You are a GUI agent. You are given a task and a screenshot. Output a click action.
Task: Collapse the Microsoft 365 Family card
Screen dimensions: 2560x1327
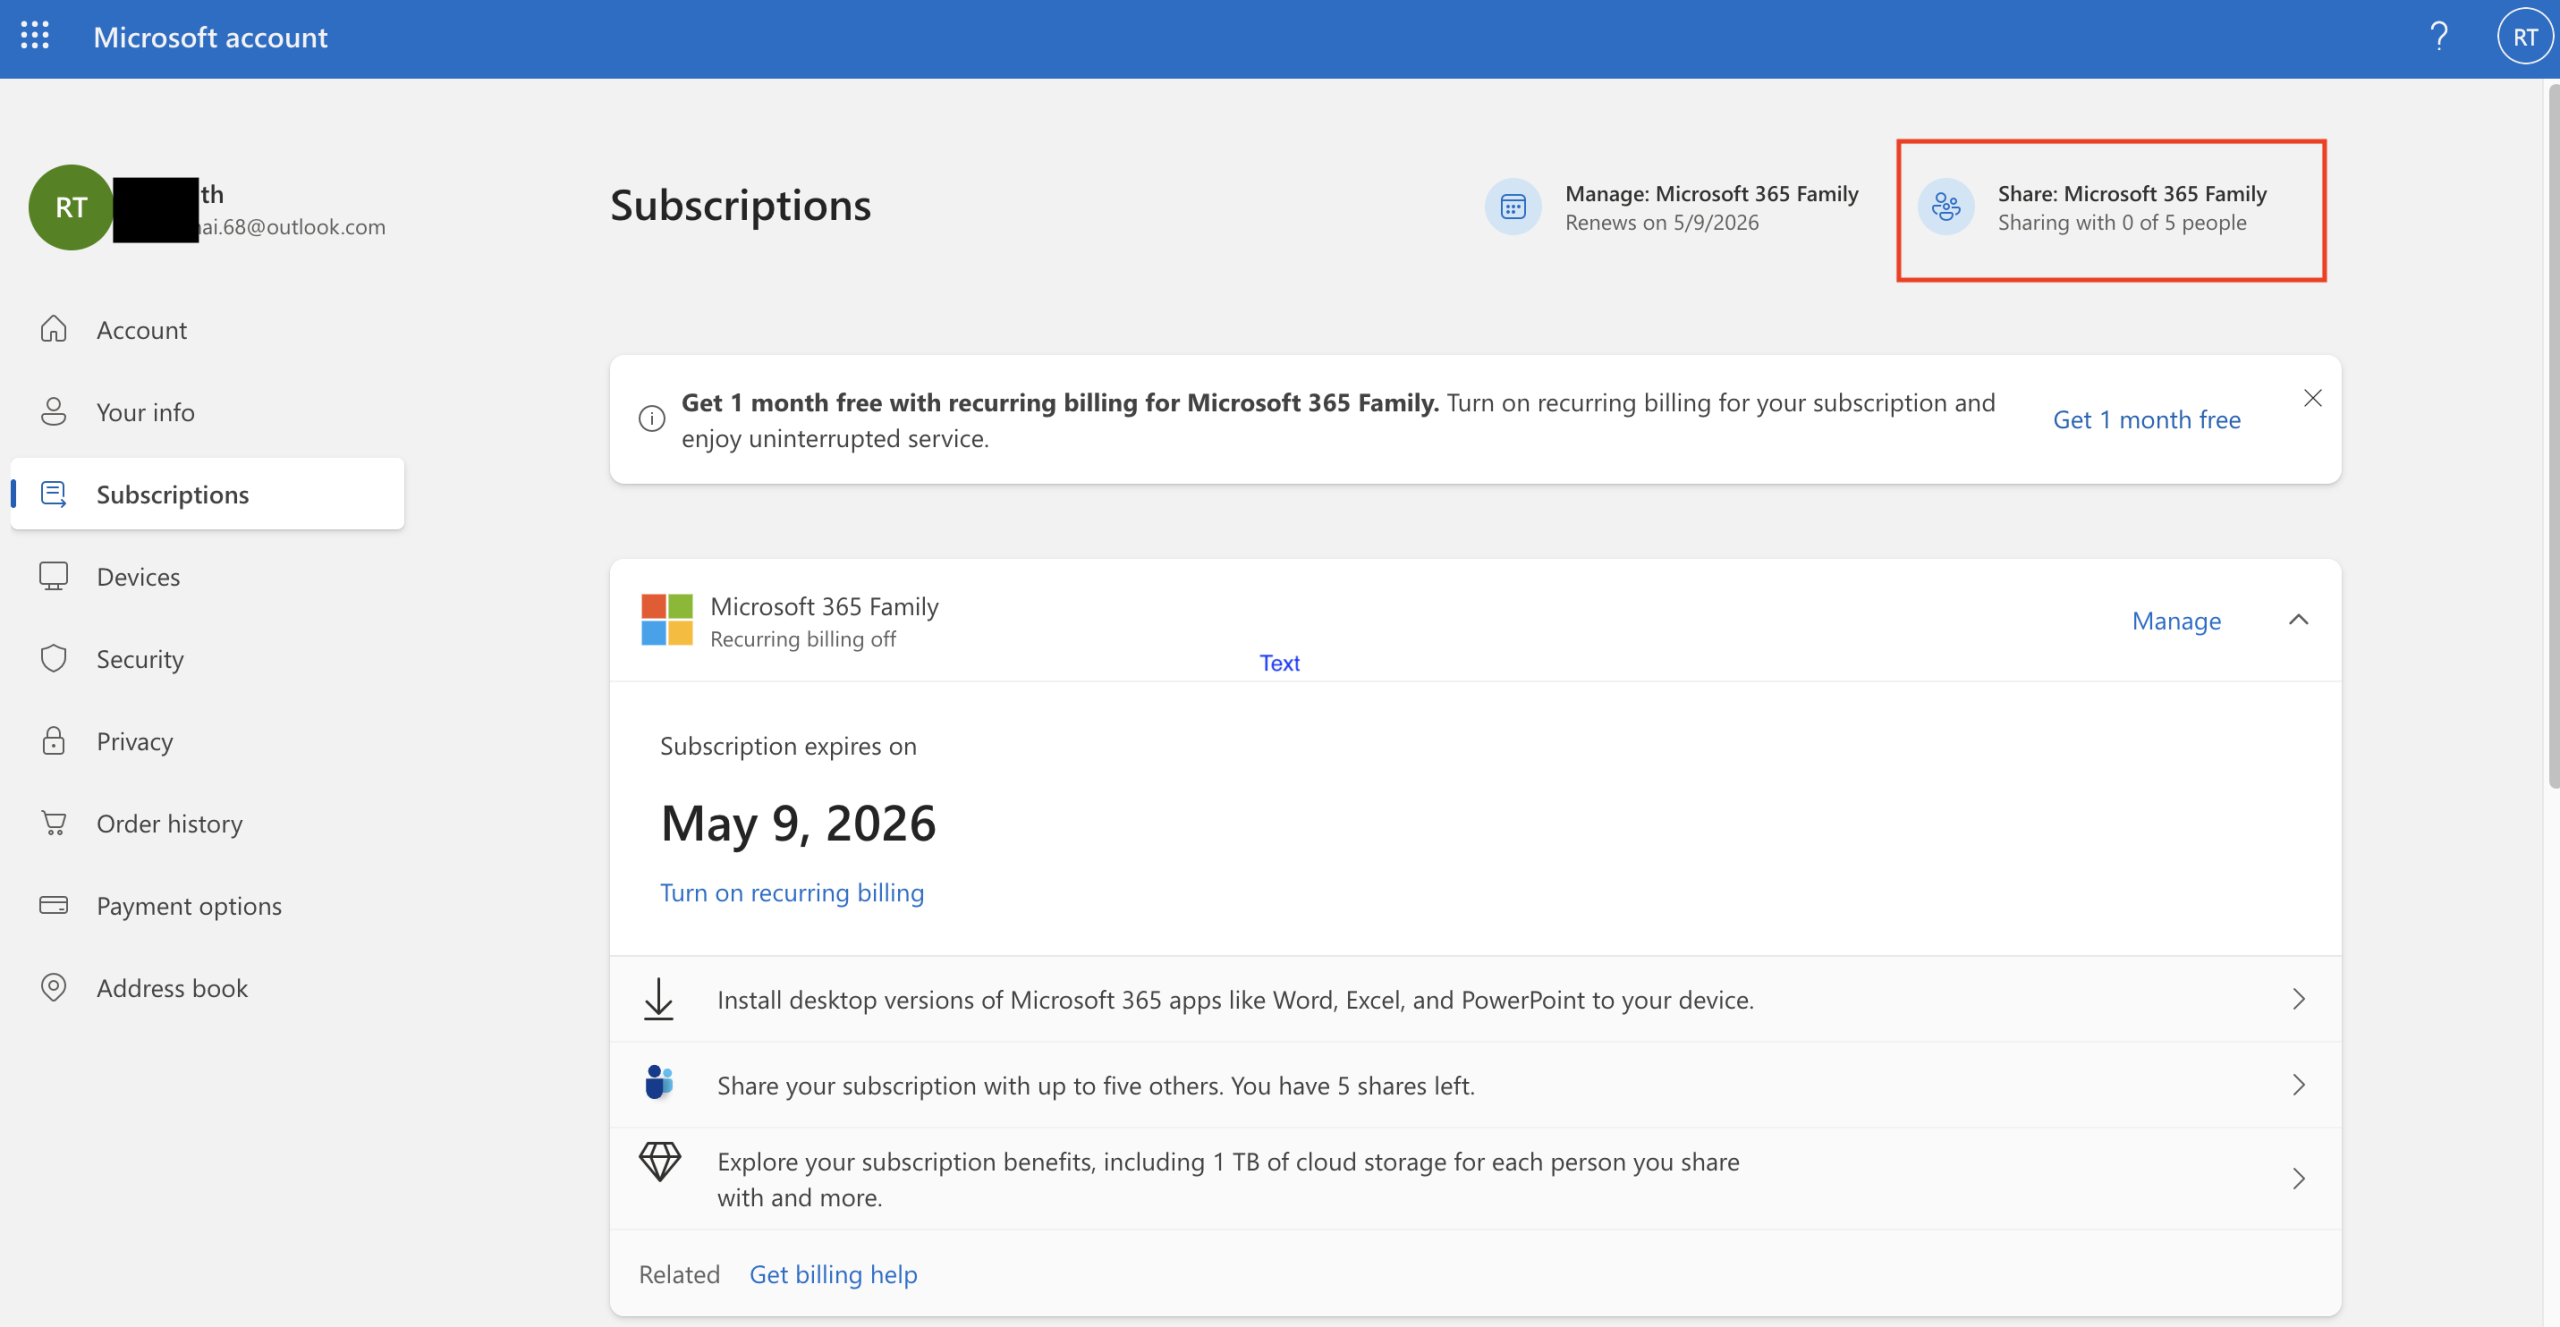click(2298, 620)
